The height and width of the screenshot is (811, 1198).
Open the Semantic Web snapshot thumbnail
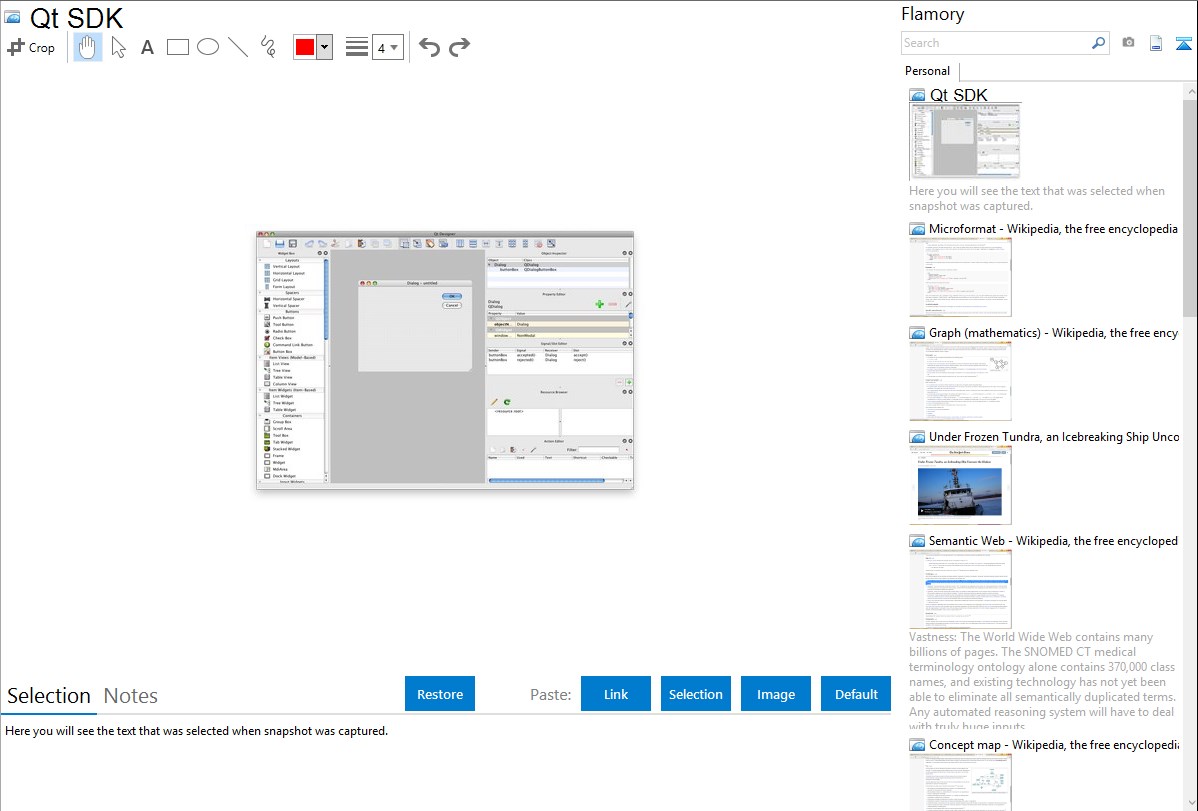coord(960,589)
